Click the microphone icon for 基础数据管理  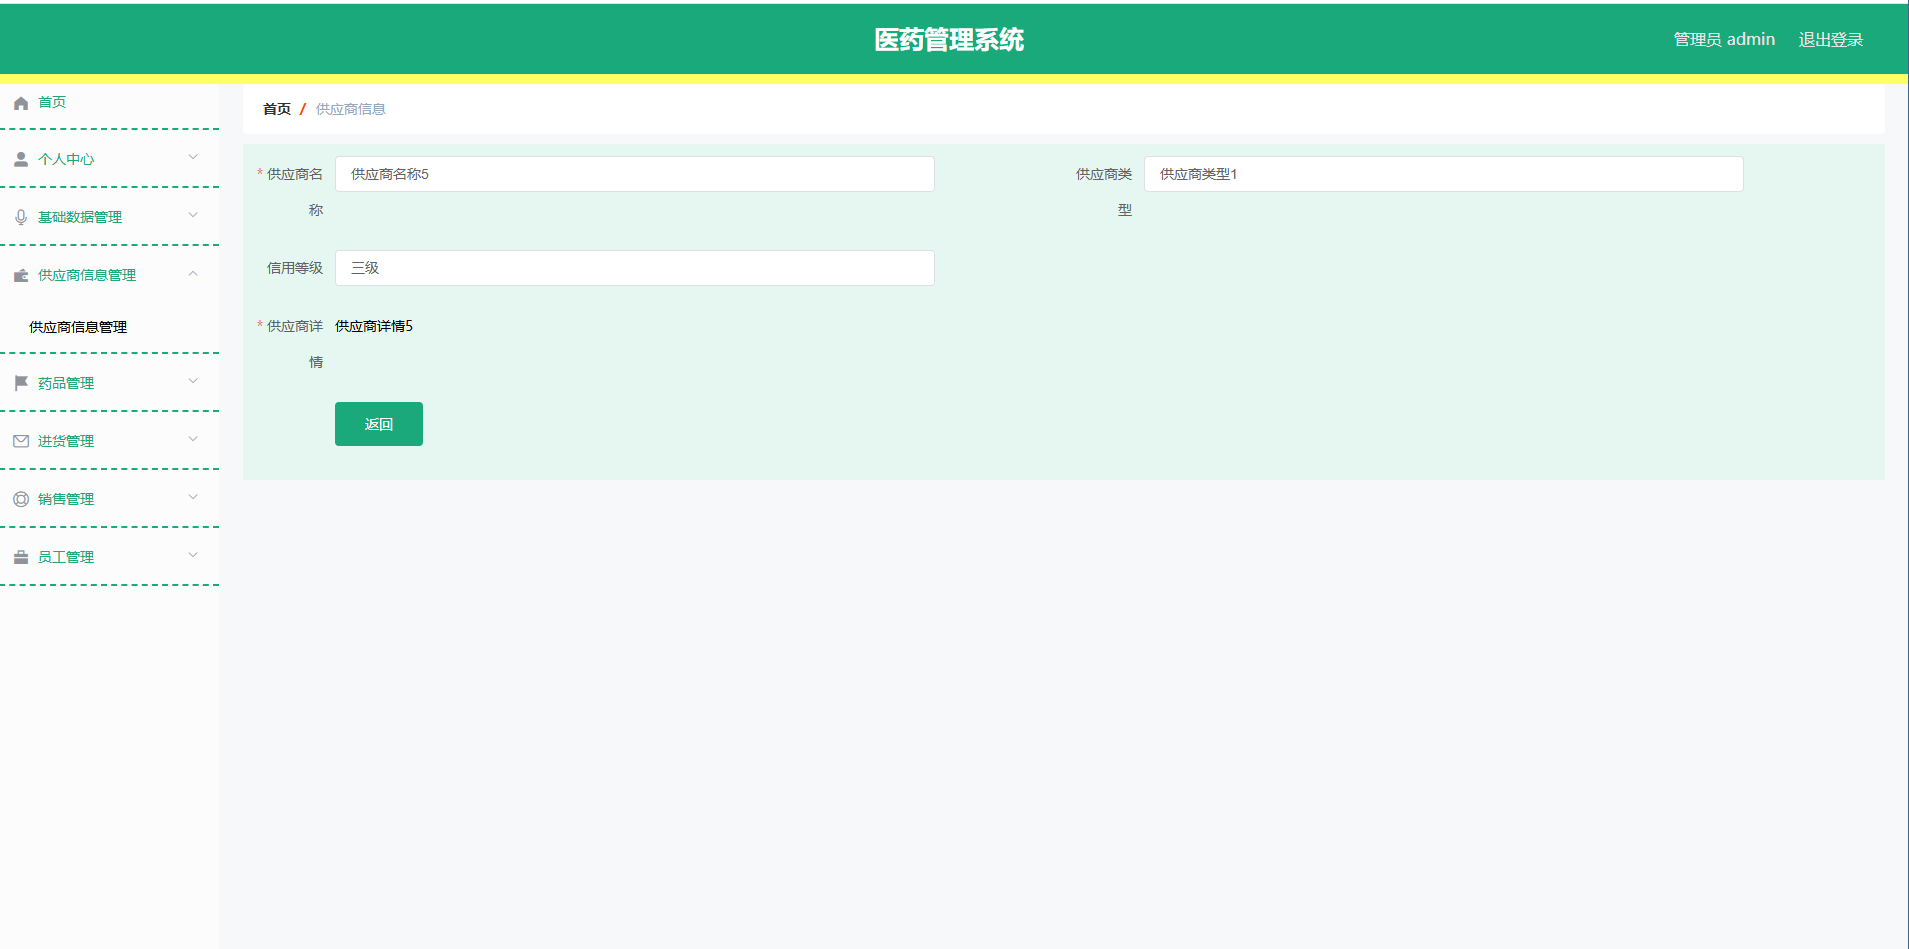pyautogui.click(x=20, y=216)
